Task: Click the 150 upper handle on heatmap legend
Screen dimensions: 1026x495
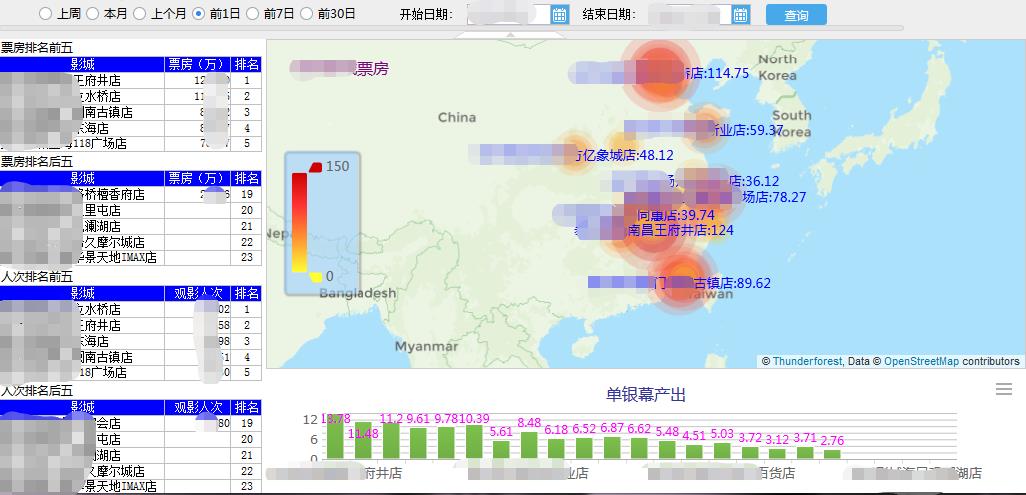Action: pyautogui.click(x=315, y=166)
